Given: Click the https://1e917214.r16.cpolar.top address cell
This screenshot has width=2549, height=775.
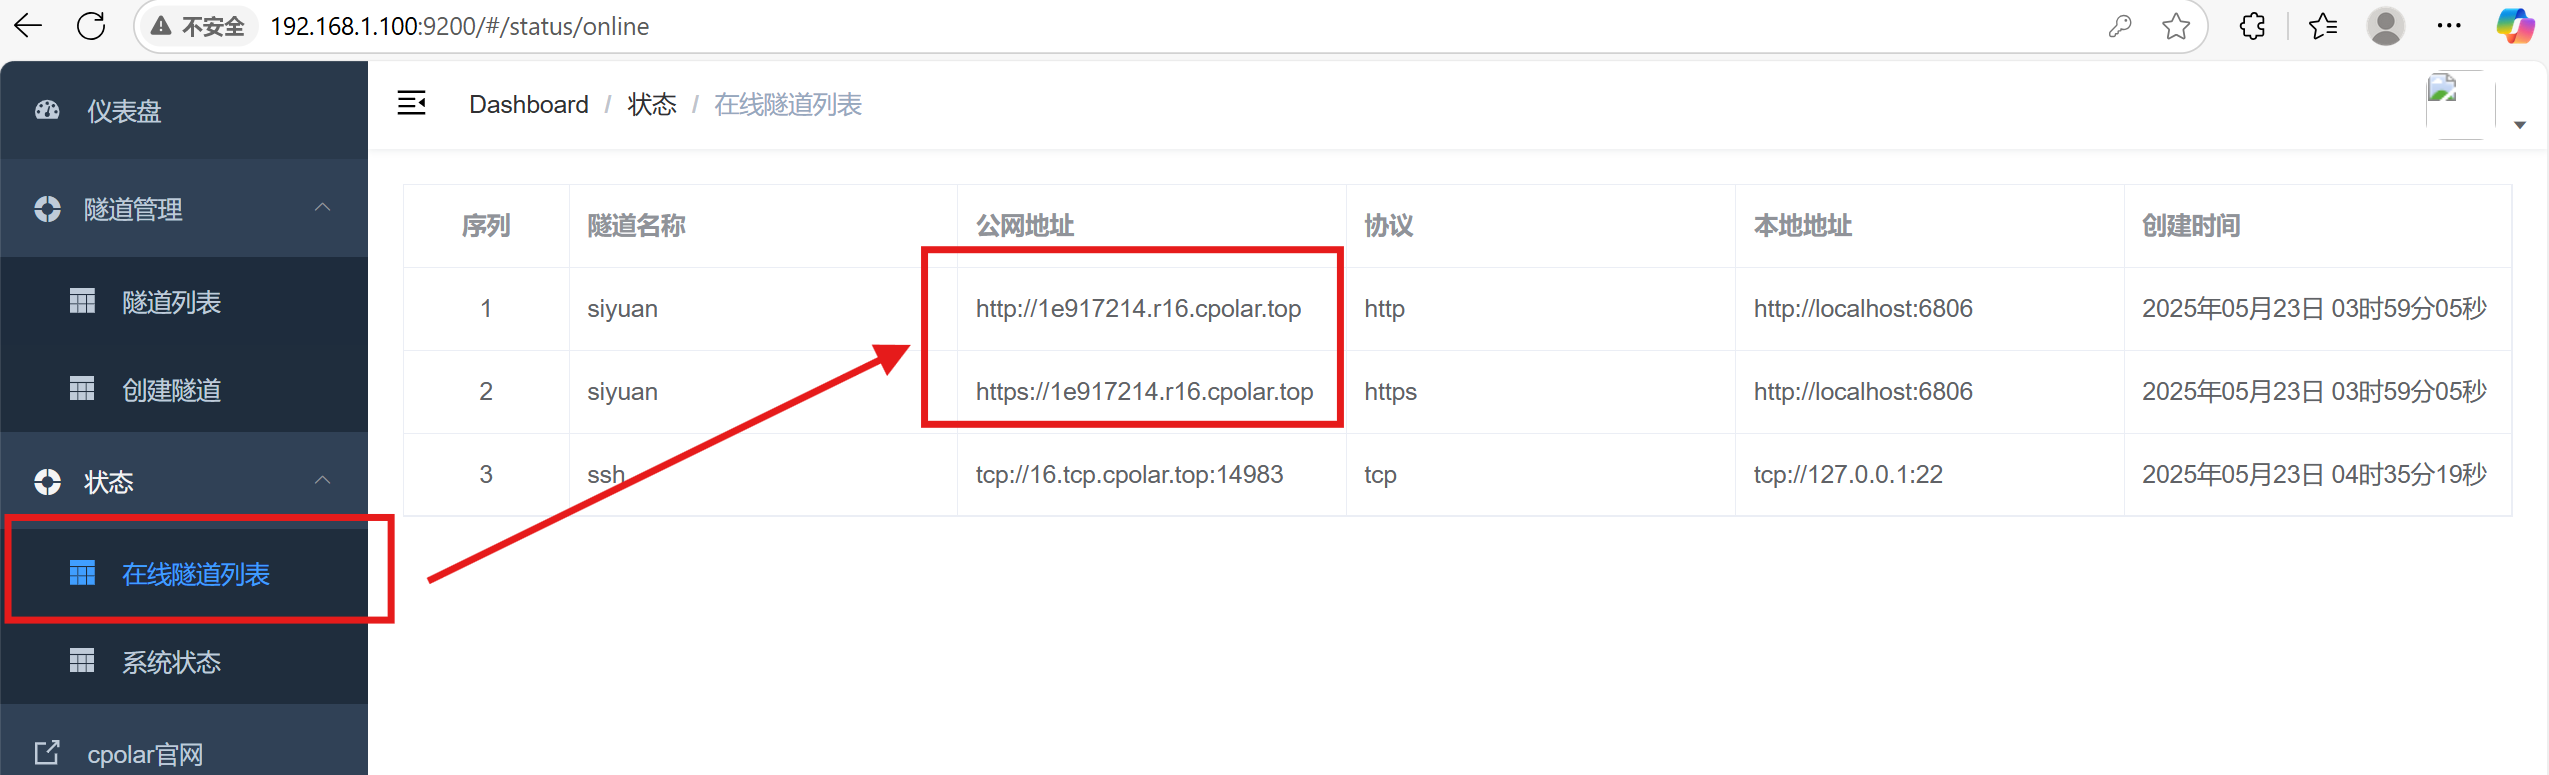Looking at the screenshot, I should pos(1144,391).
